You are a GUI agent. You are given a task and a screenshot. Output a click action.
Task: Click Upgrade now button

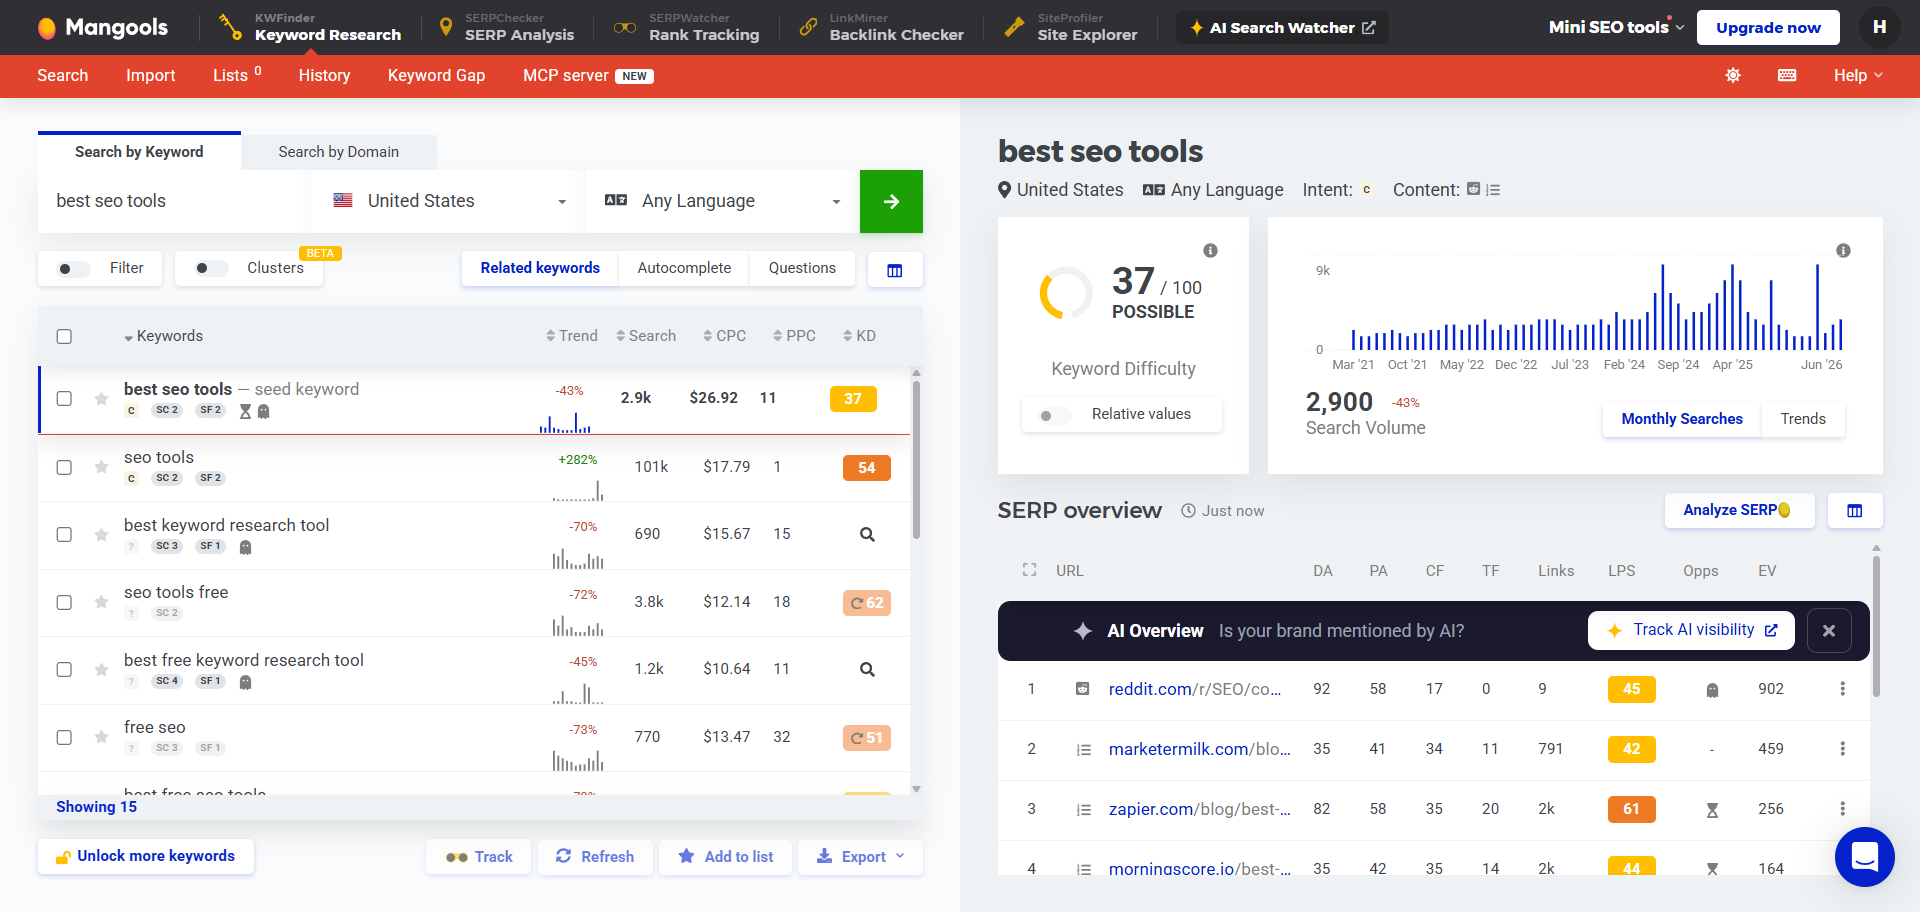pyautogui.click(x=1768, y=27)
